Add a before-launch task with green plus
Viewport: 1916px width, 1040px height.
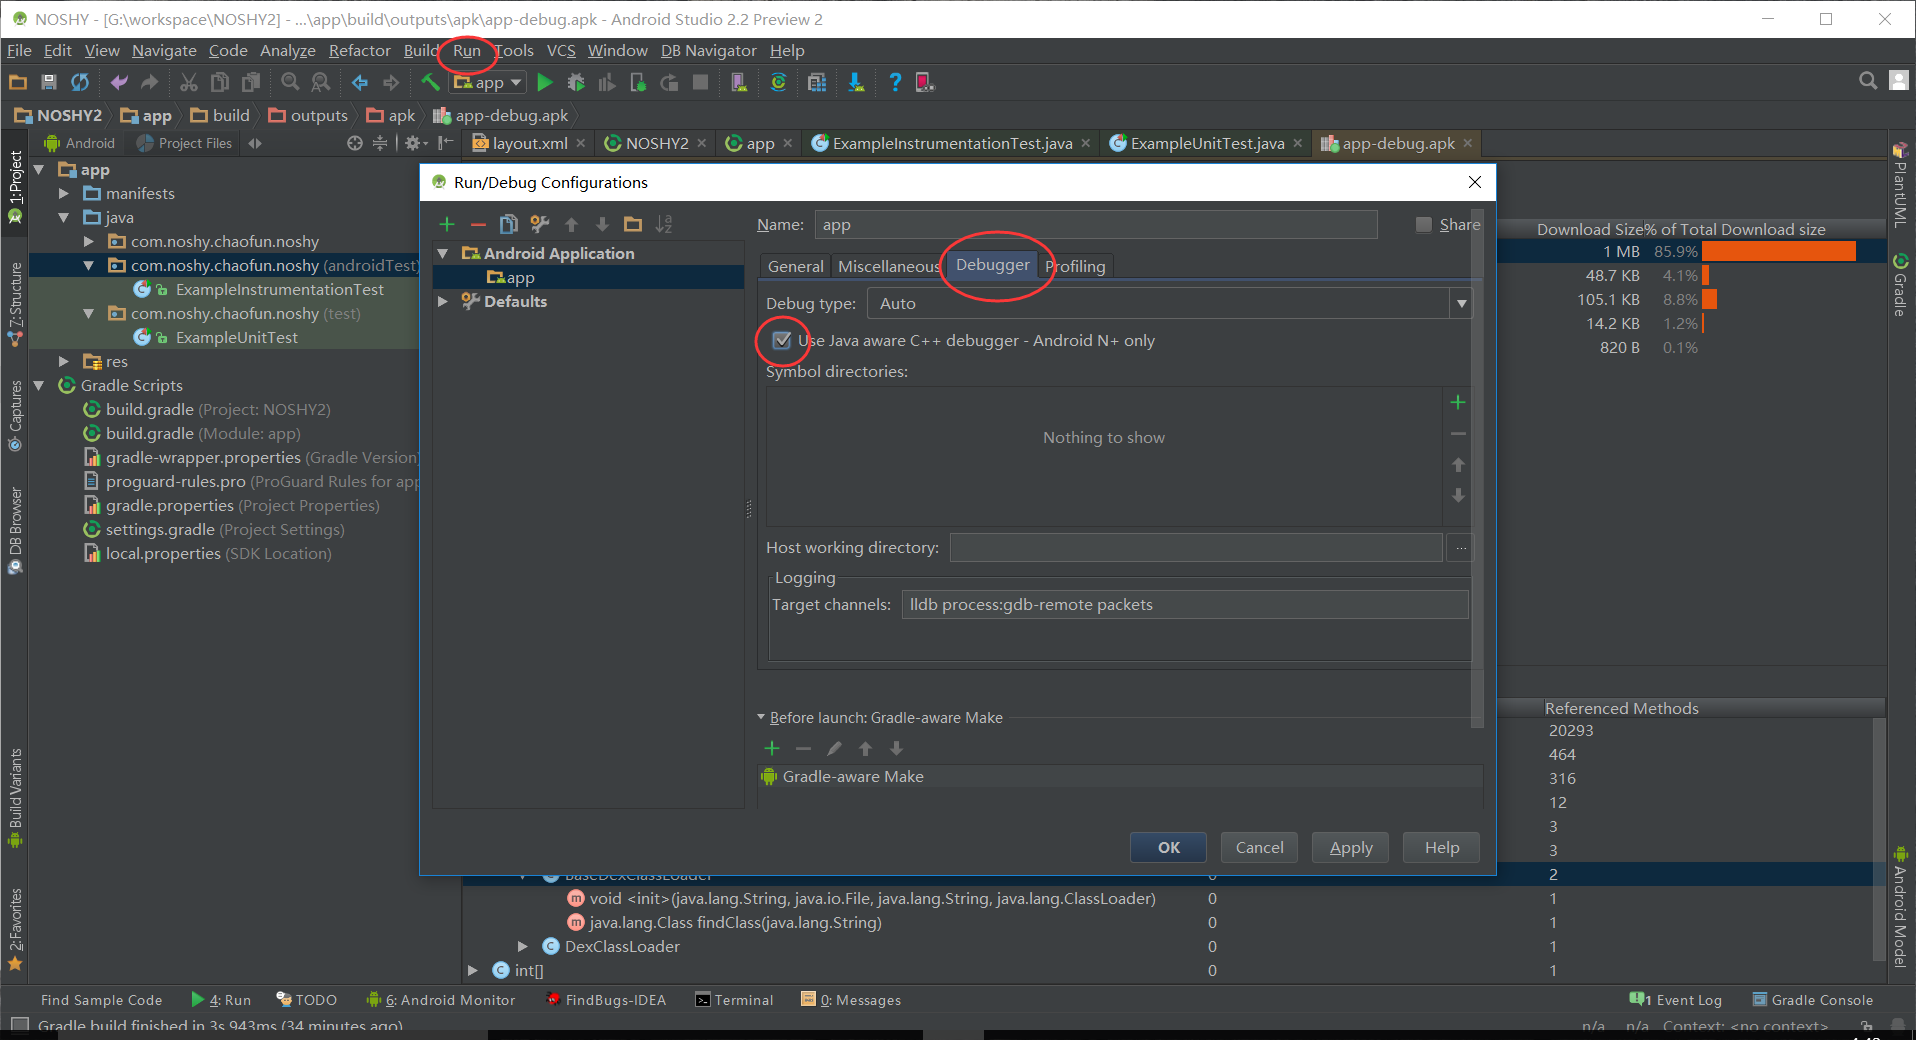click(772, 748)
